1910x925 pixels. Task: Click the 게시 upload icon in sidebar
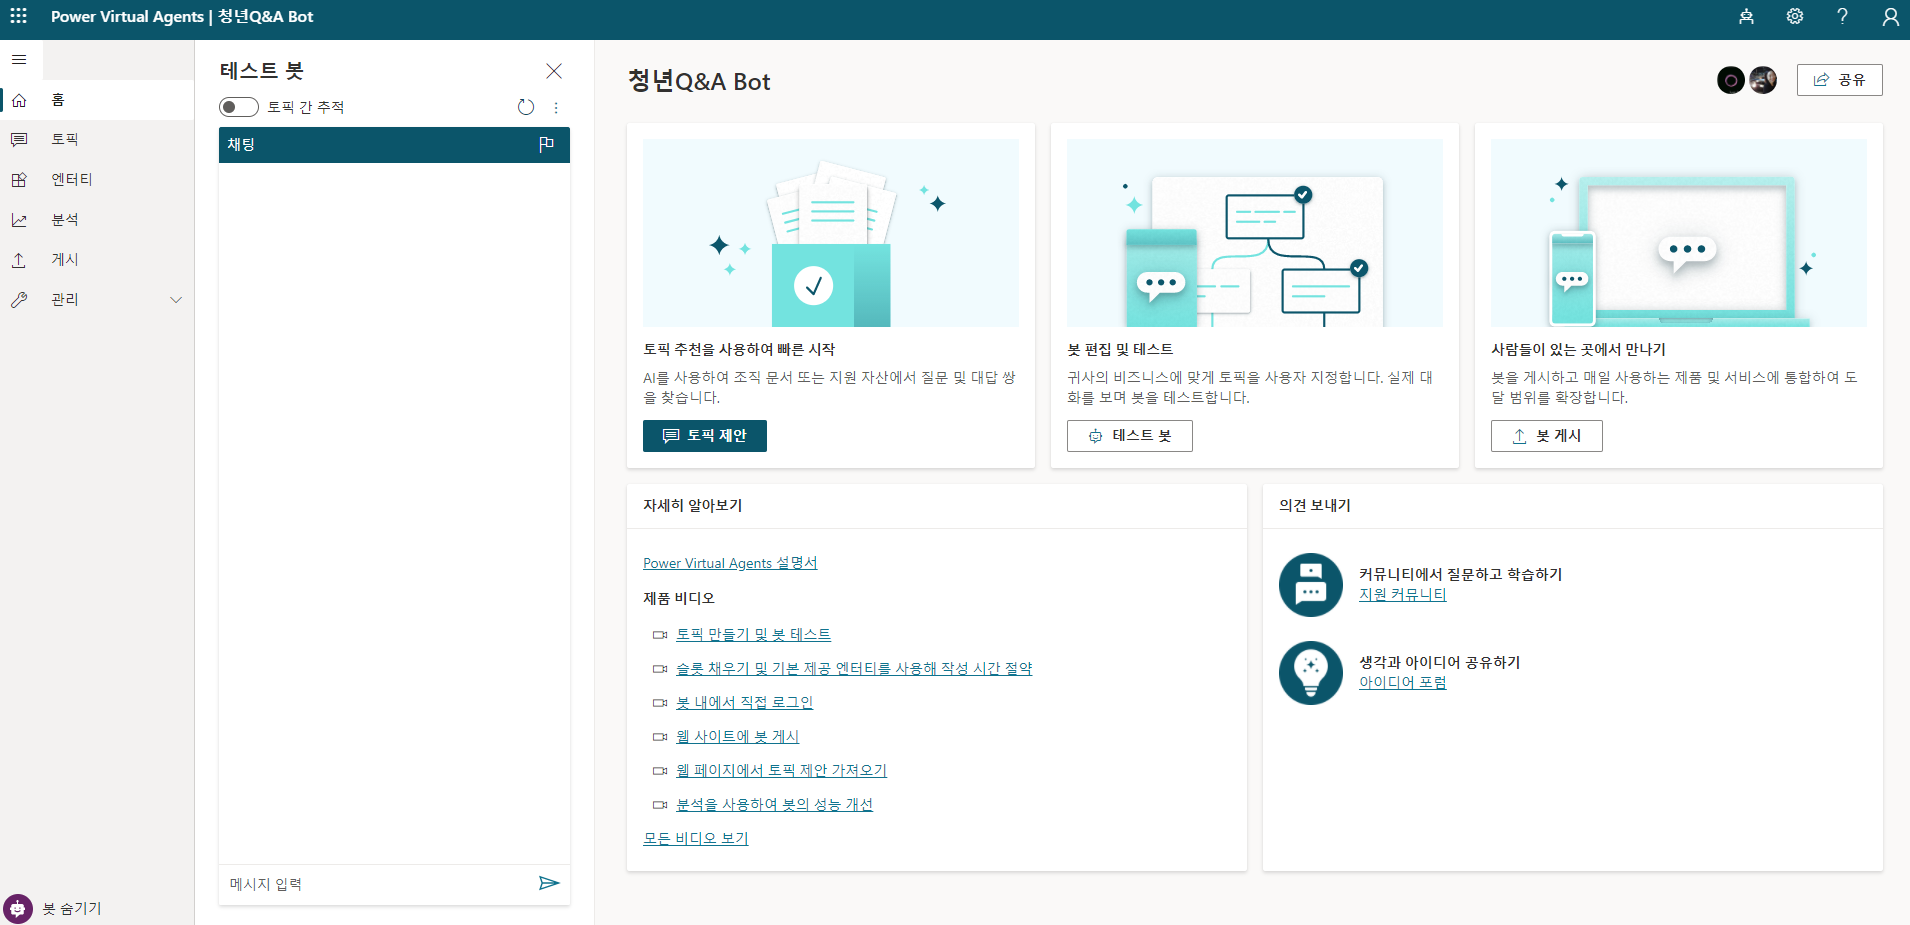[19, 260]
